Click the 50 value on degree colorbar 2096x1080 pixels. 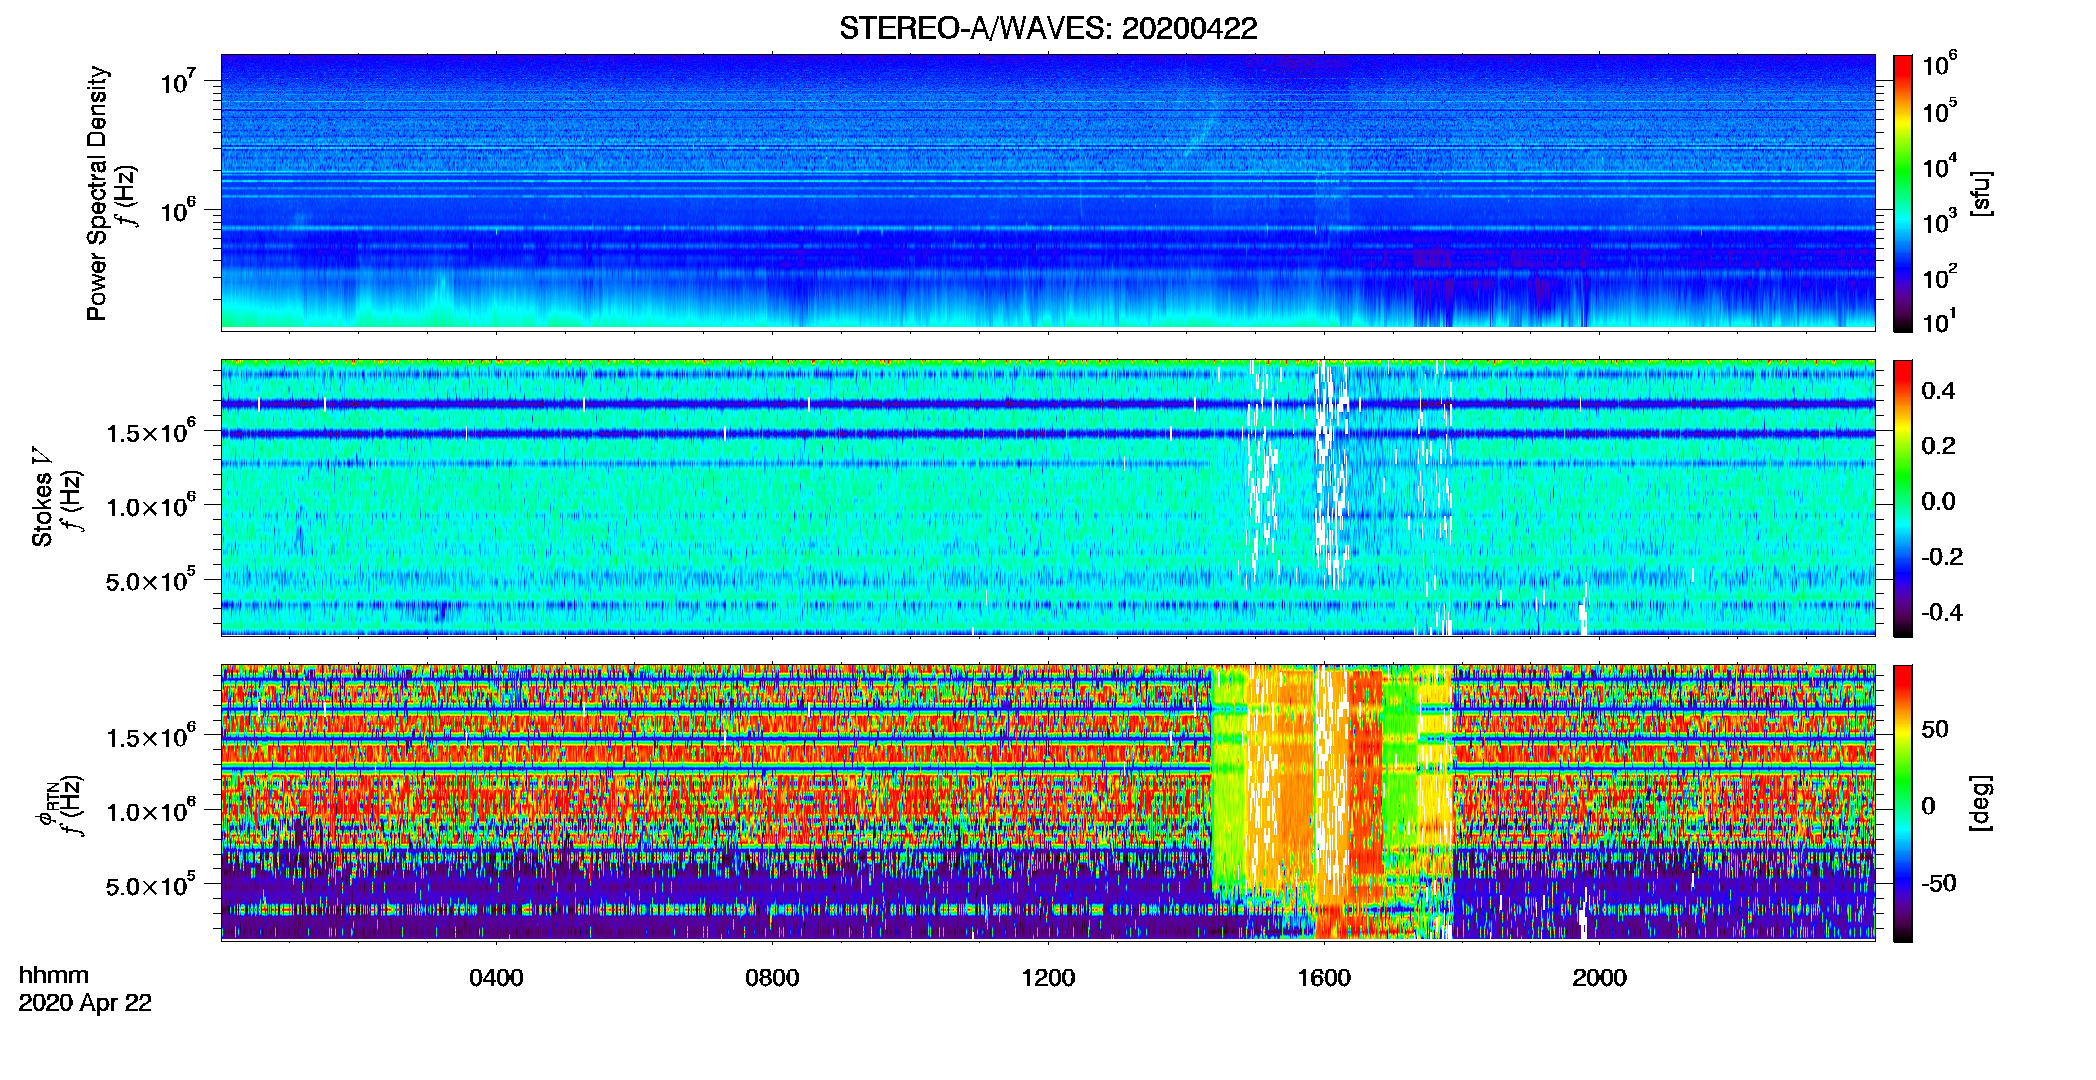(1935, 729)
